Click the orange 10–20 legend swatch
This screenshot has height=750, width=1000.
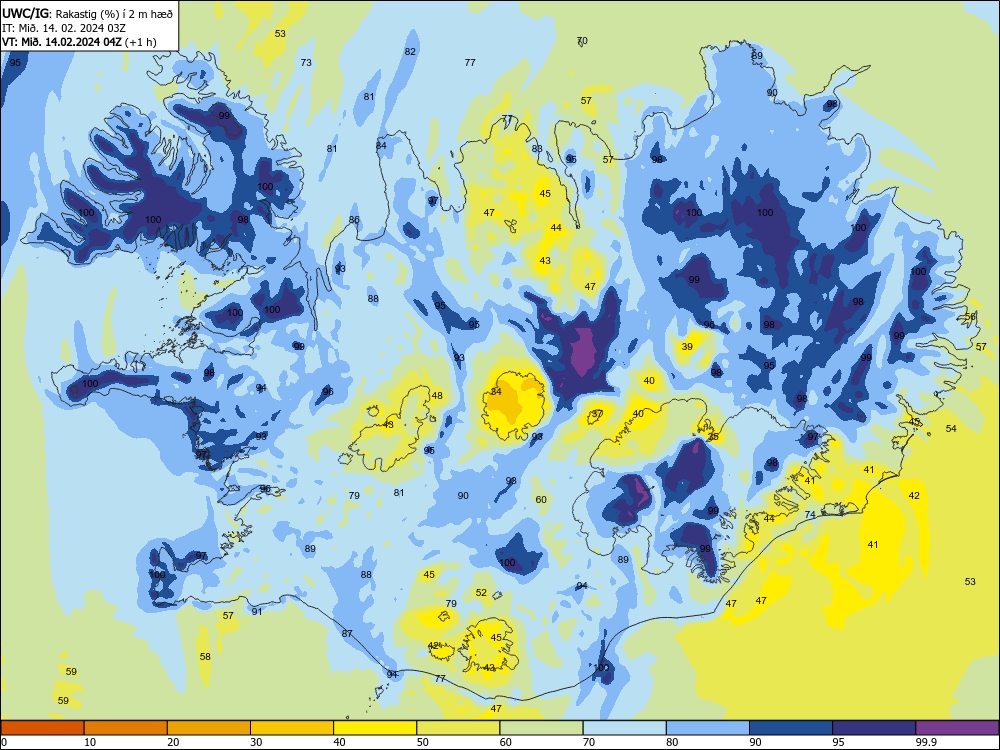pyautogui.click(x=126, y=728)
